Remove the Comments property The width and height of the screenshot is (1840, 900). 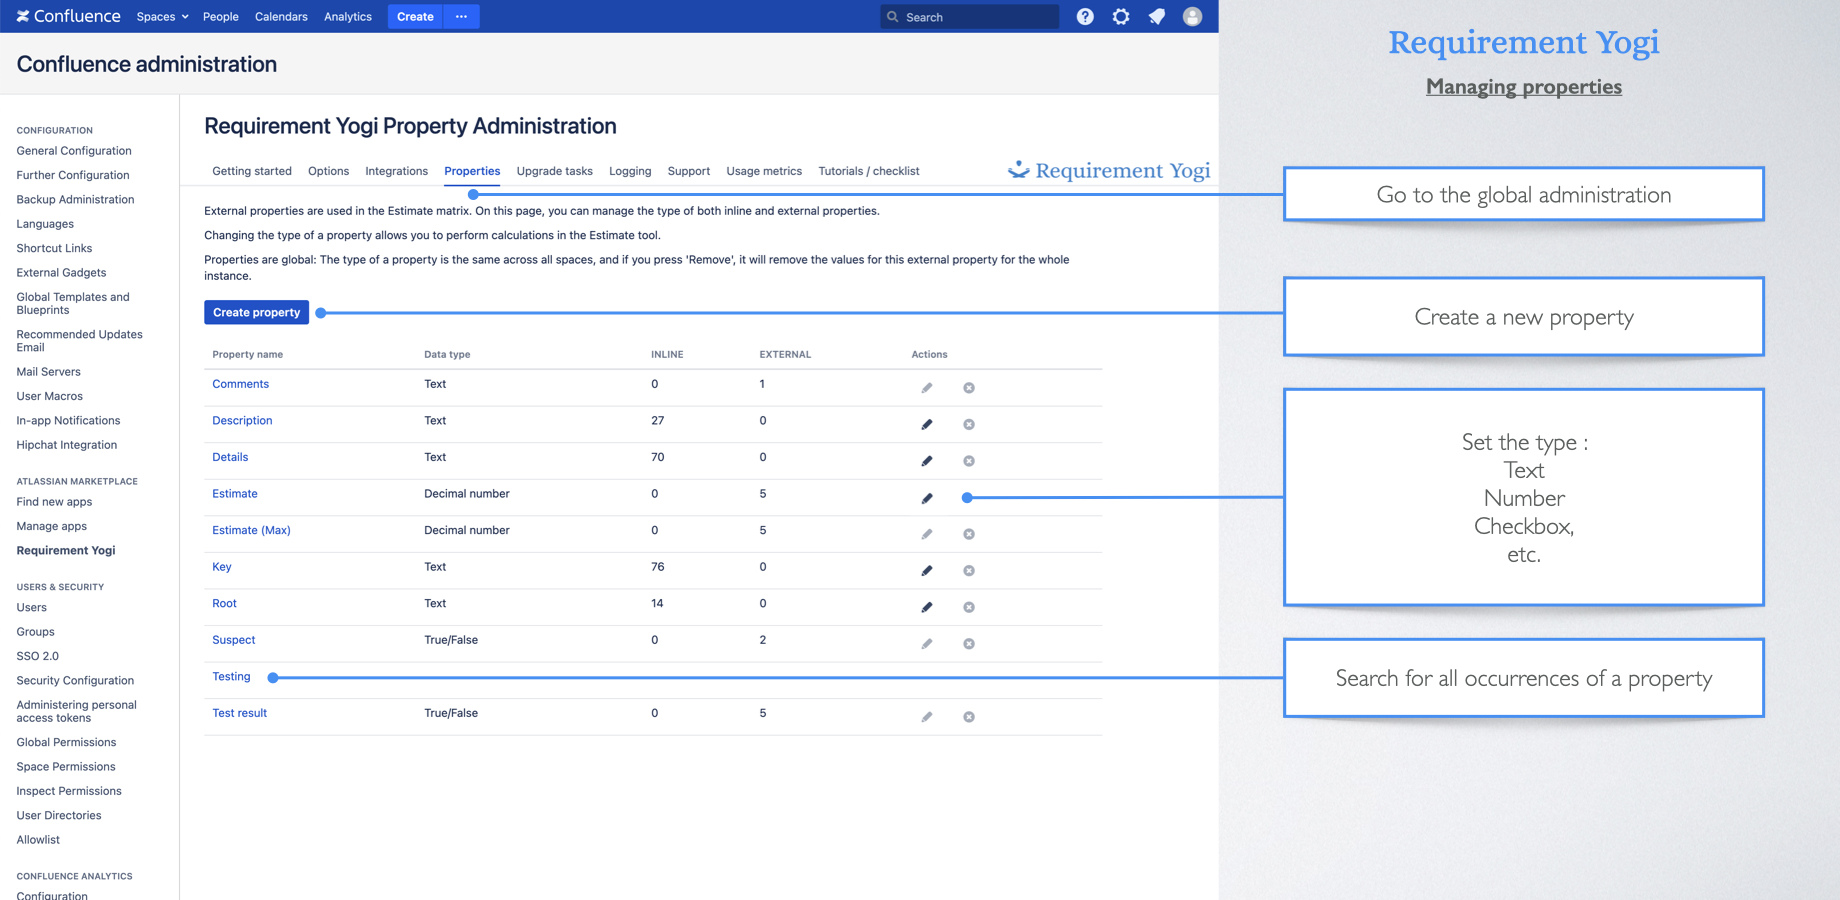point(969,388)
